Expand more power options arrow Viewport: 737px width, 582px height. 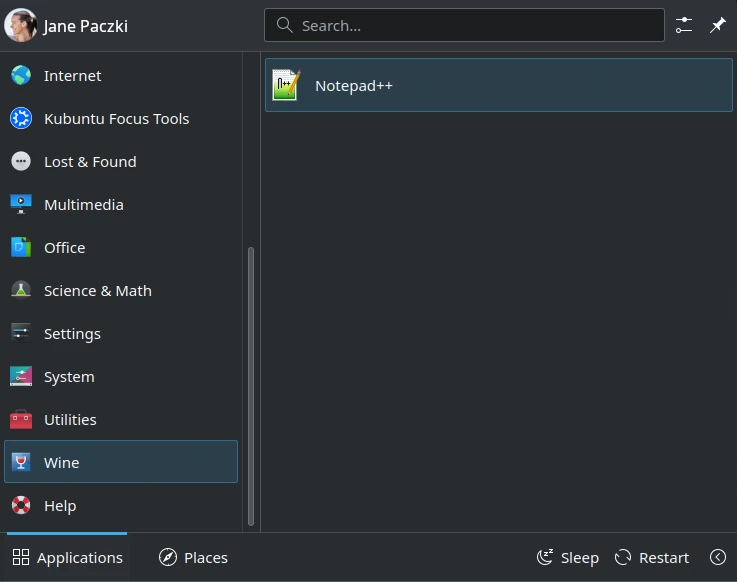[717, 557]
